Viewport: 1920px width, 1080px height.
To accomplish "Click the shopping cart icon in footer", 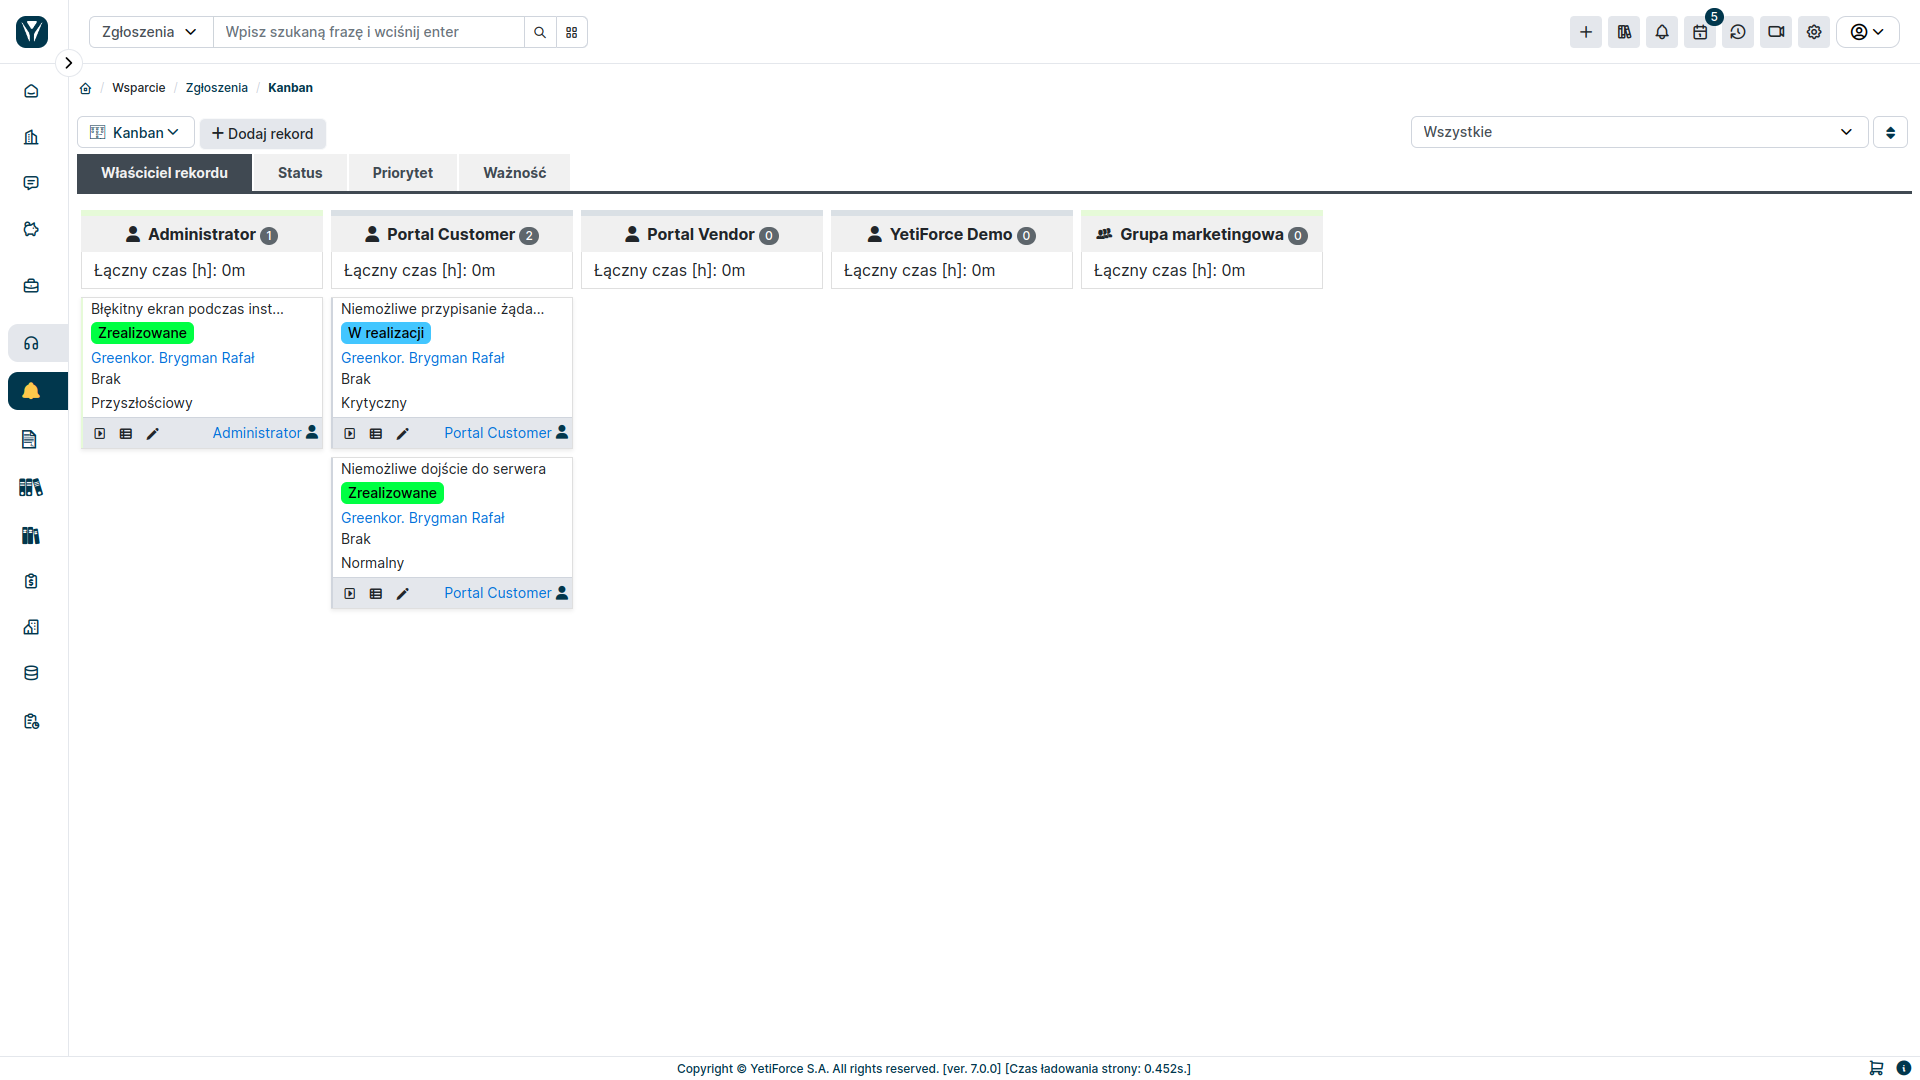I will 1876,1068.
